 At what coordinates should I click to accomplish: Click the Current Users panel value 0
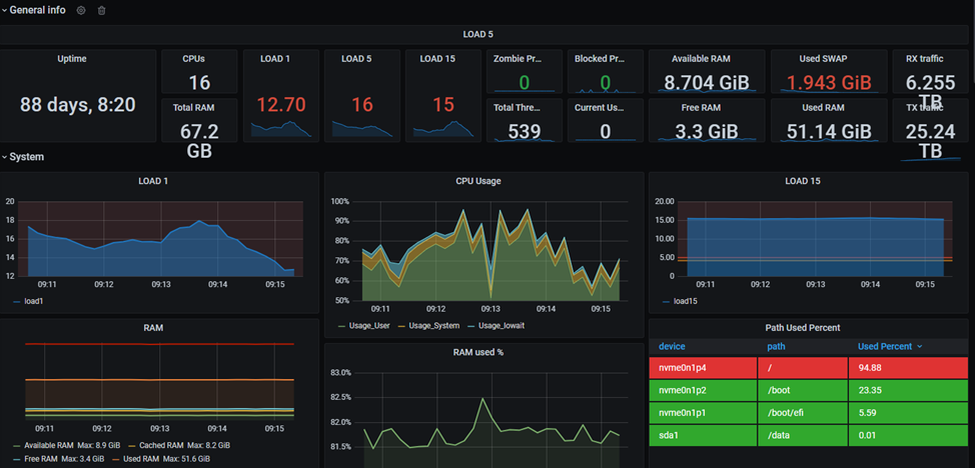pyautogui.click(x=605, y=131)
